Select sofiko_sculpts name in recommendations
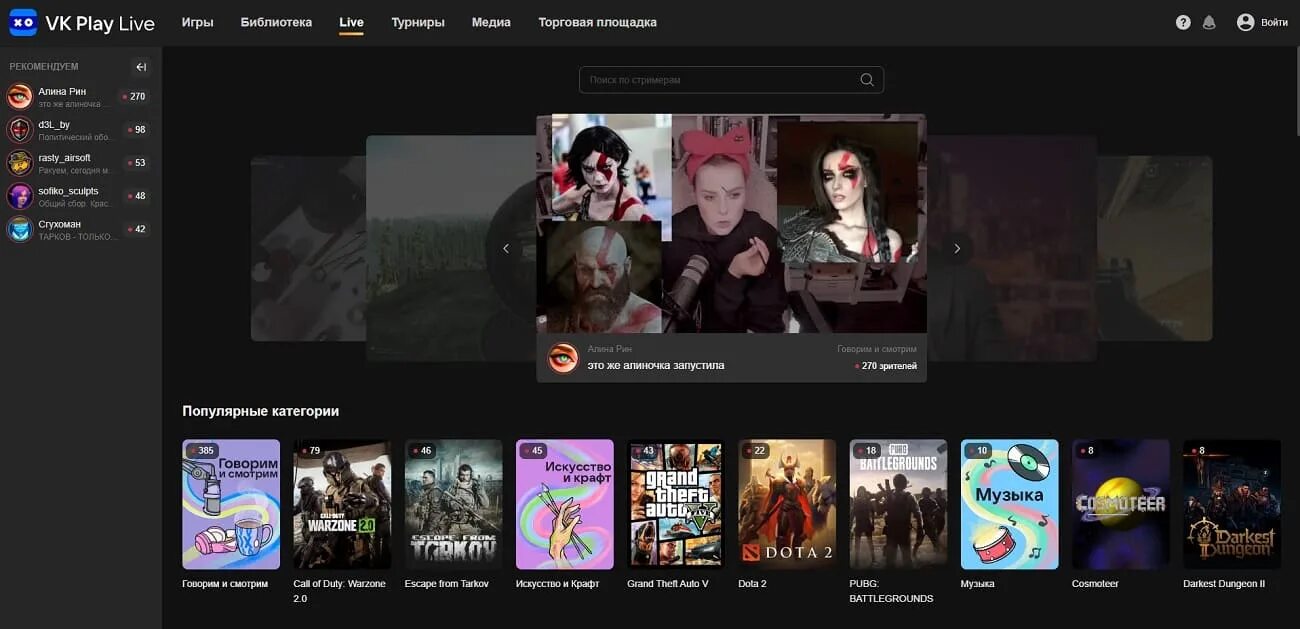The image size is (1300, 629). [68, 190]
